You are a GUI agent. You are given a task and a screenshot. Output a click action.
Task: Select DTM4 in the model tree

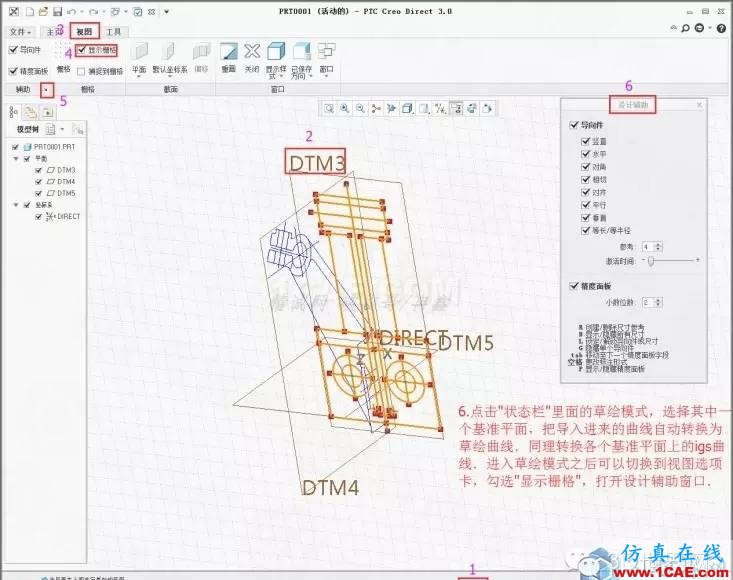point(66,182)
